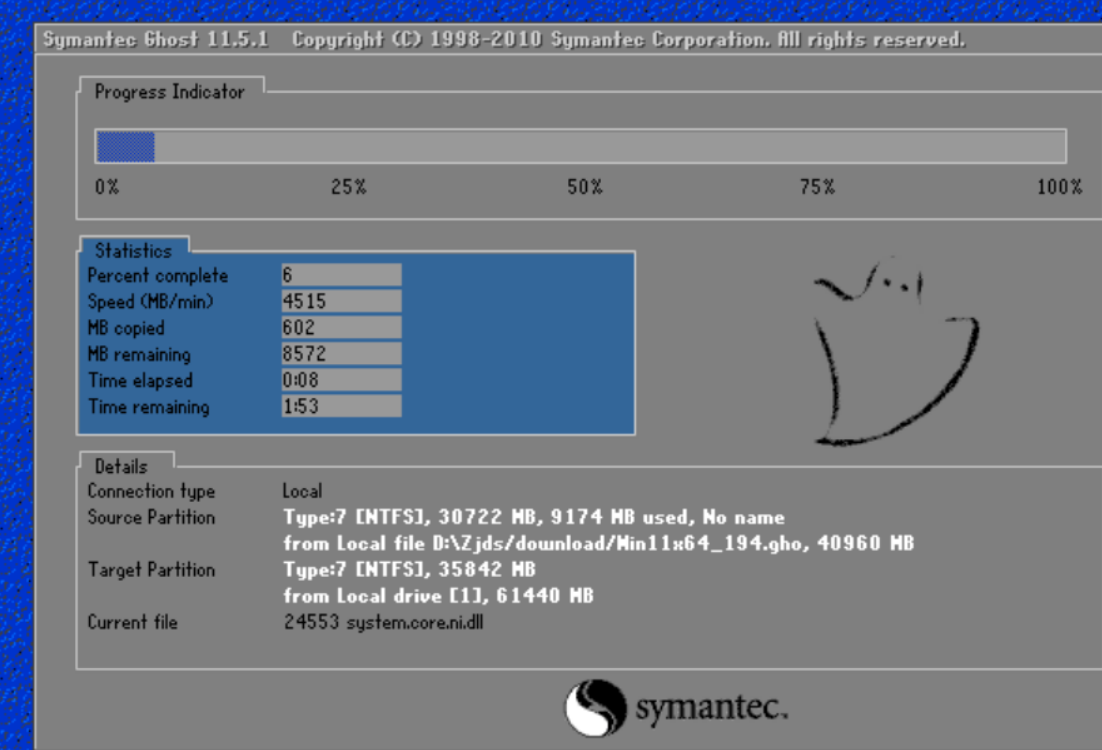Click the 75% progress scale mark
The height and width of the screenshot is (750, 1102).
click(x=817, y=187)
